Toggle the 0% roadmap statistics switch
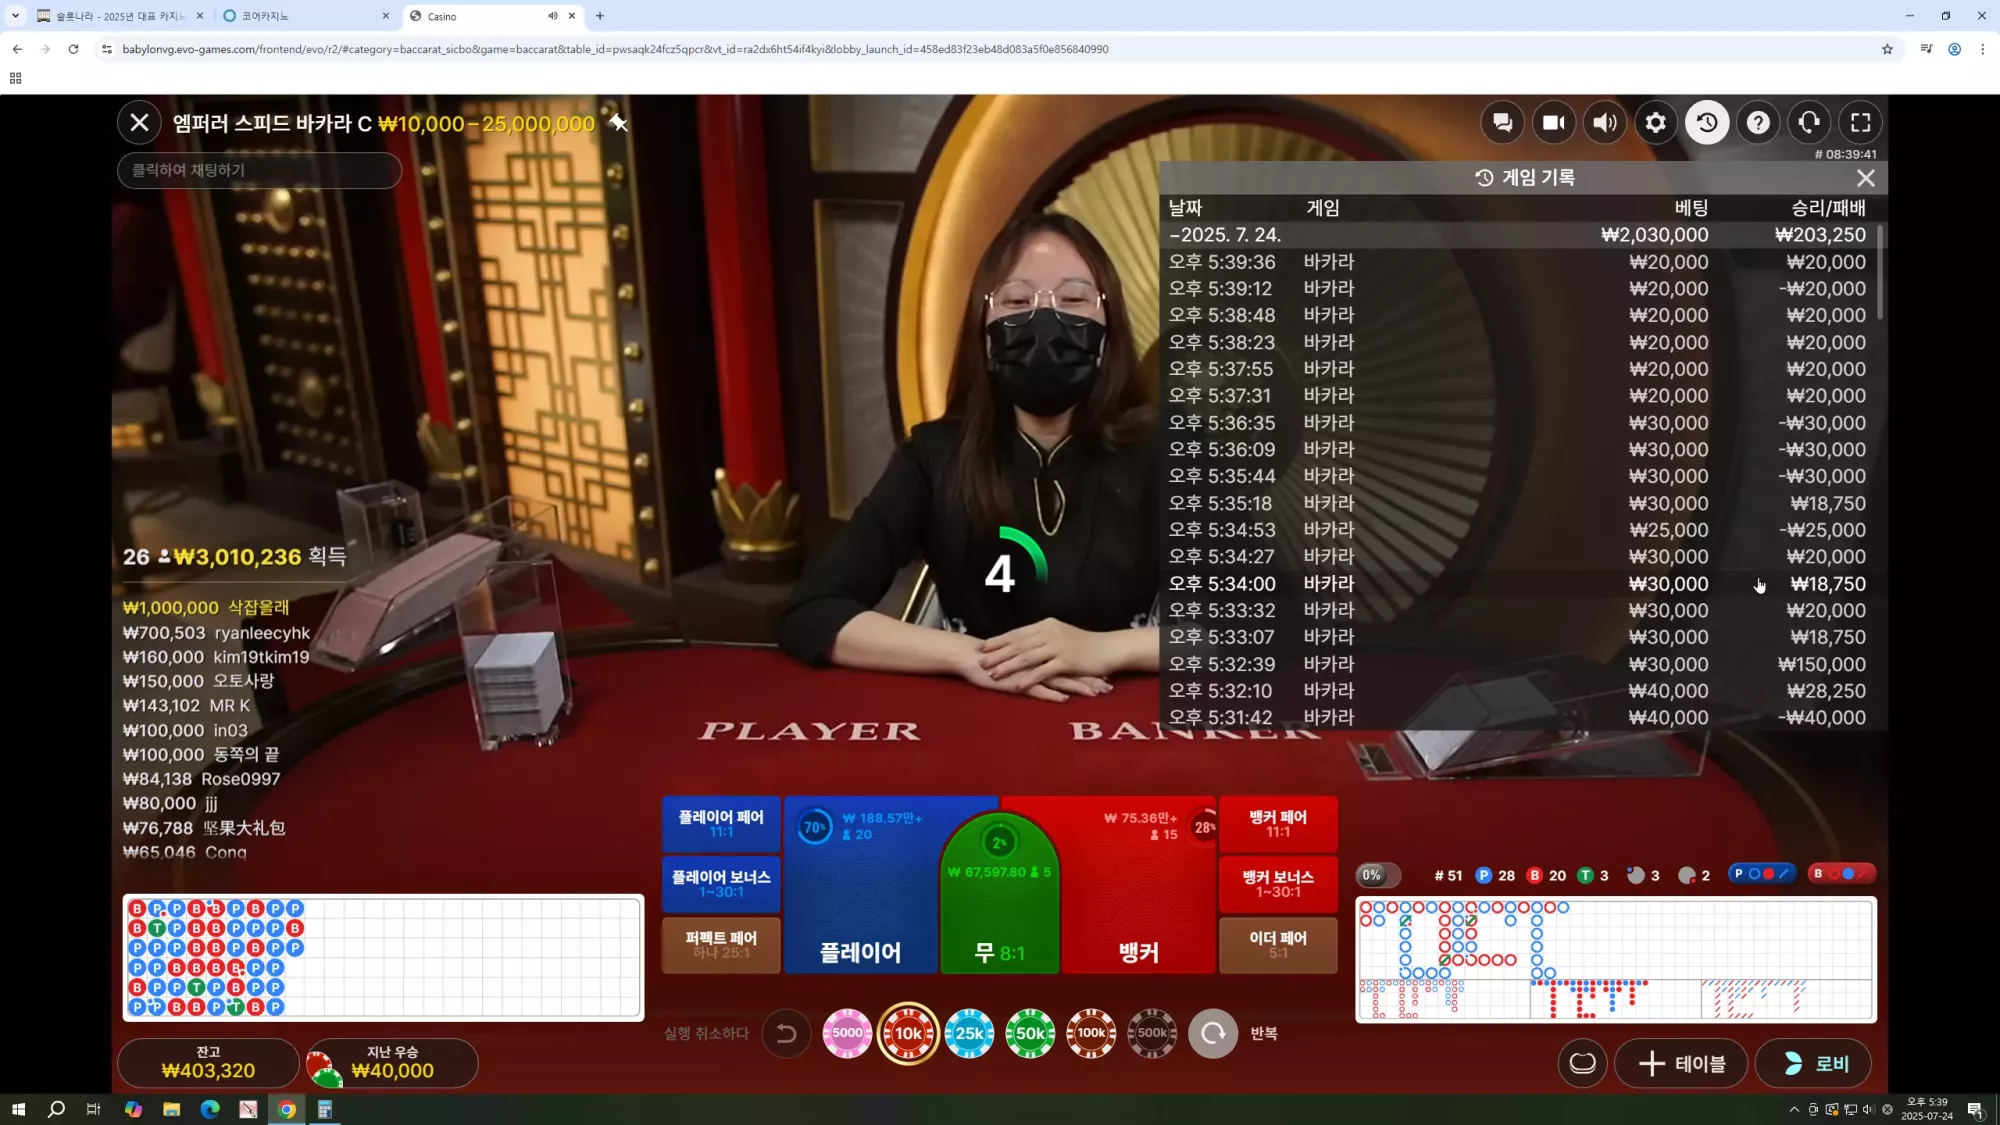This screenshot has width=2000, height=1125. coord(1377,875)
